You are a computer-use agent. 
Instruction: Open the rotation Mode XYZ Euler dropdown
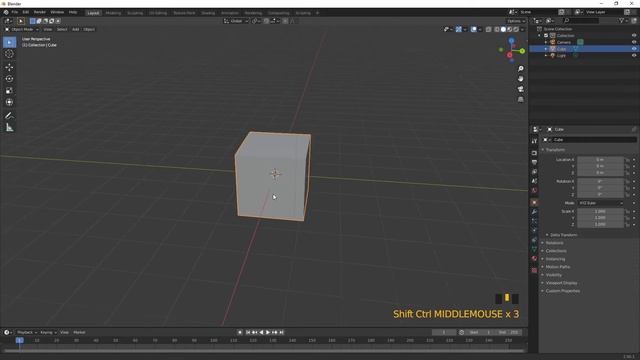[x=601, y=203]
